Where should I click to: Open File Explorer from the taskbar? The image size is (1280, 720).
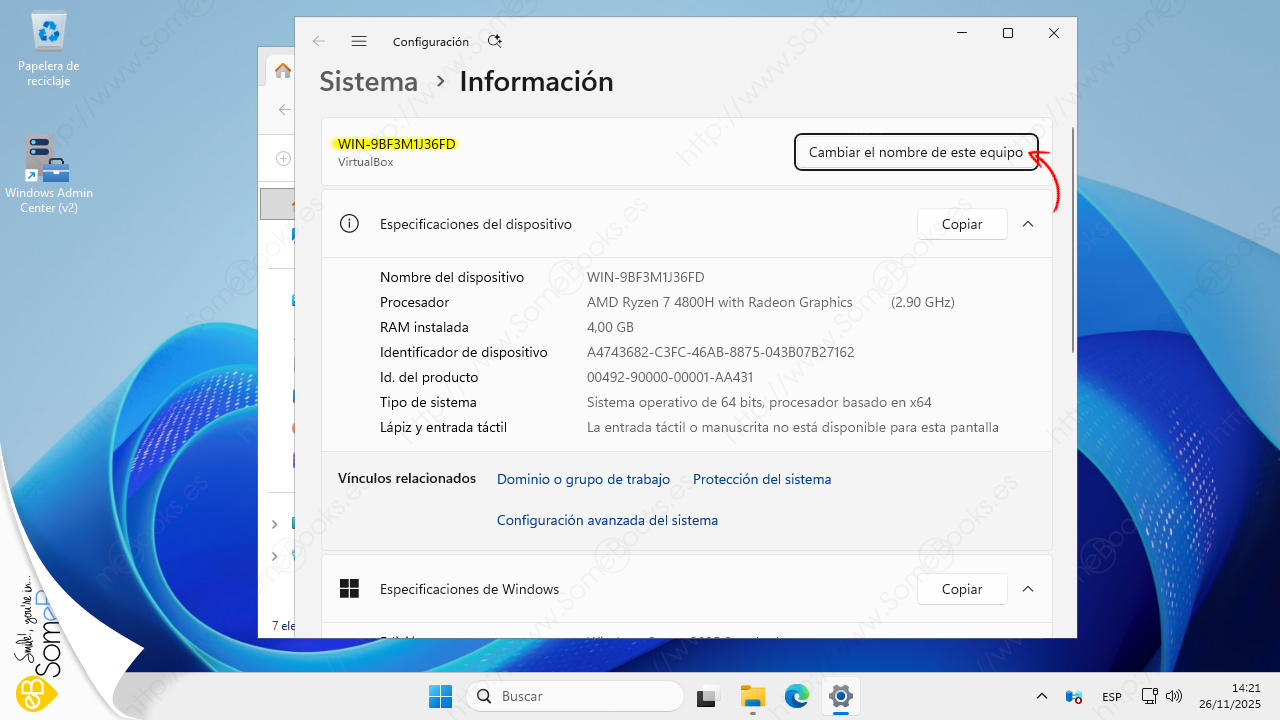coord(752,696)
